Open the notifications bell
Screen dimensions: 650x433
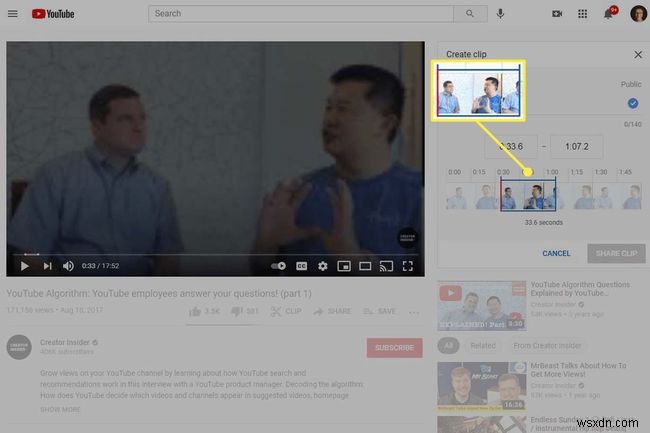(x=608, y=14)
